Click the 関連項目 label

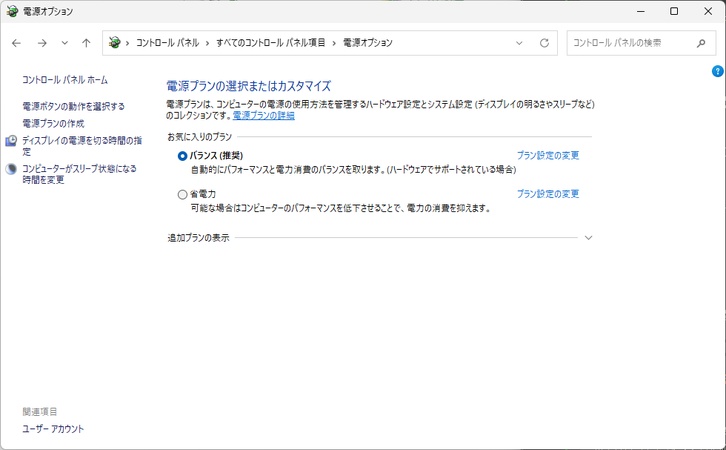[40, 411]
